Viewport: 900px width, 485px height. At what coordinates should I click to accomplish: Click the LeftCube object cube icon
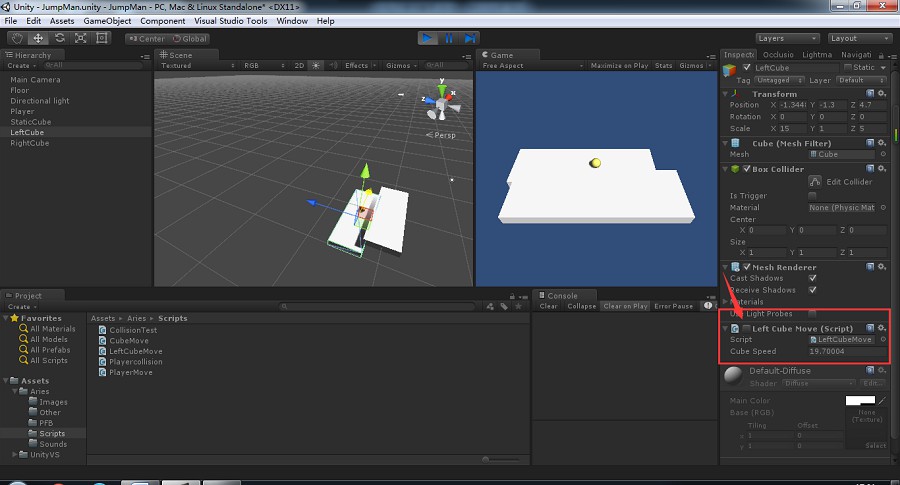(x=730, y=70)
